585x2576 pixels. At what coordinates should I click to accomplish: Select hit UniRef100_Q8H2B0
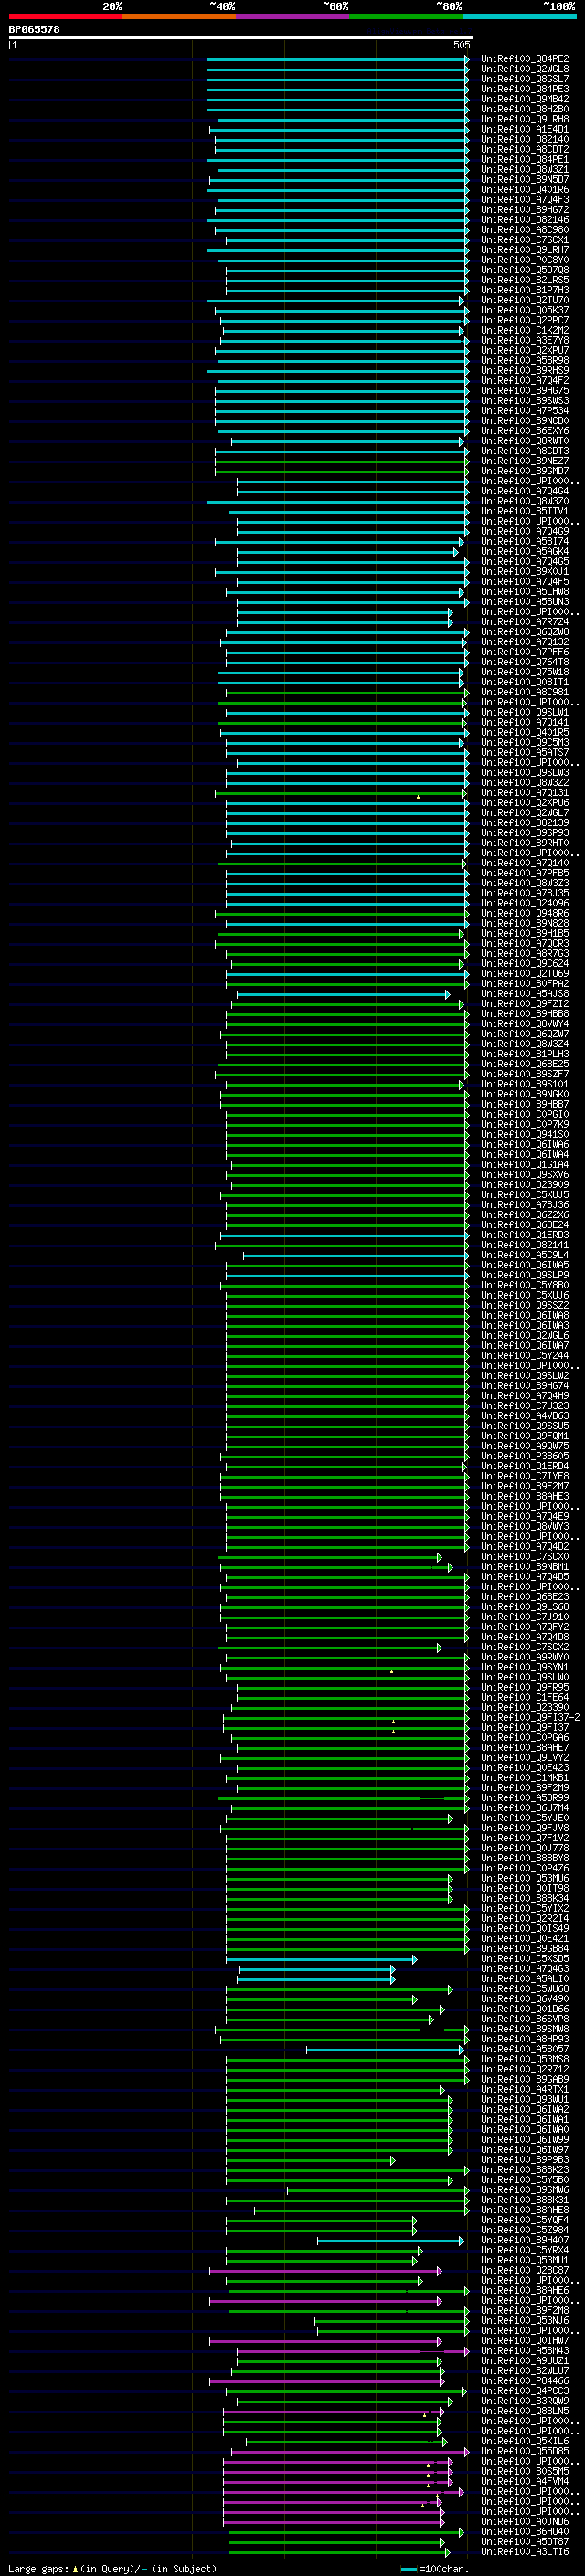pyautogui.click(x=524, y=109)
